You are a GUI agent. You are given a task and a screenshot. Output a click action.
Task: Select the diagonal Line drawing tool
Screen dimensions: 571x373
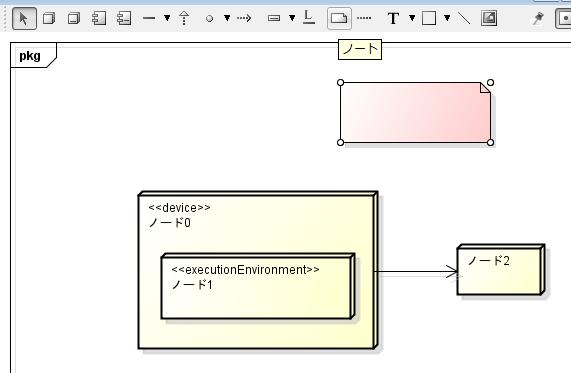[x=464, y=18]
